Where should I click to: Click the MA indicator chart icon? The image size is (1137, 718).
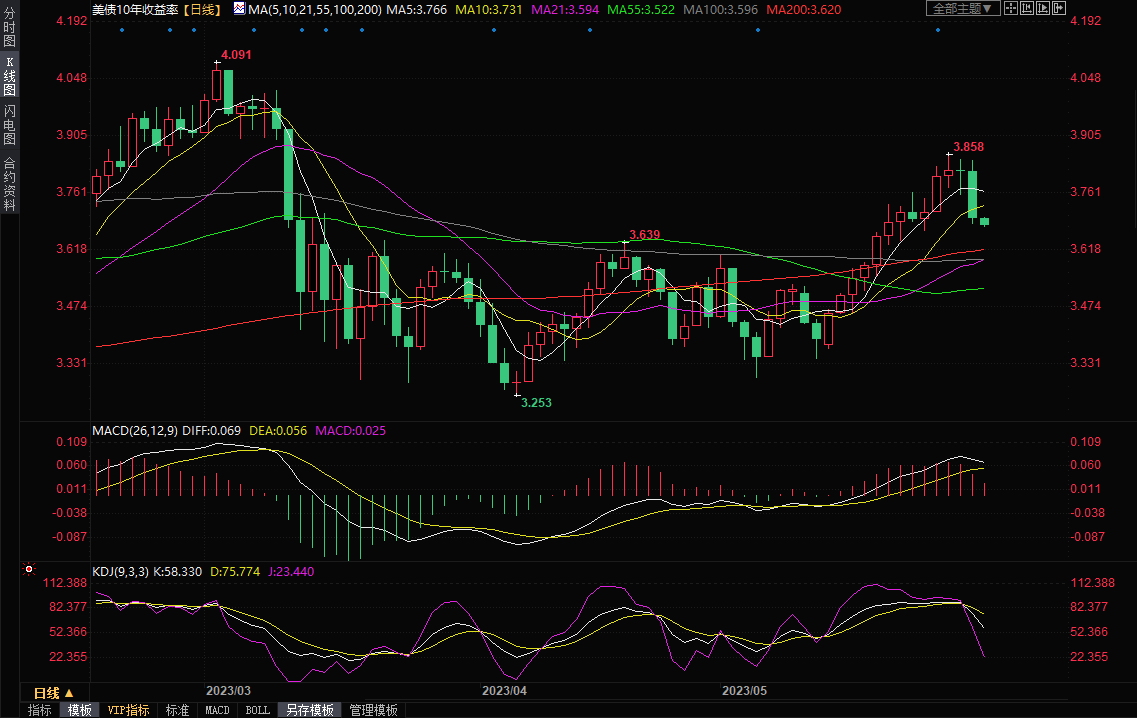239,9
